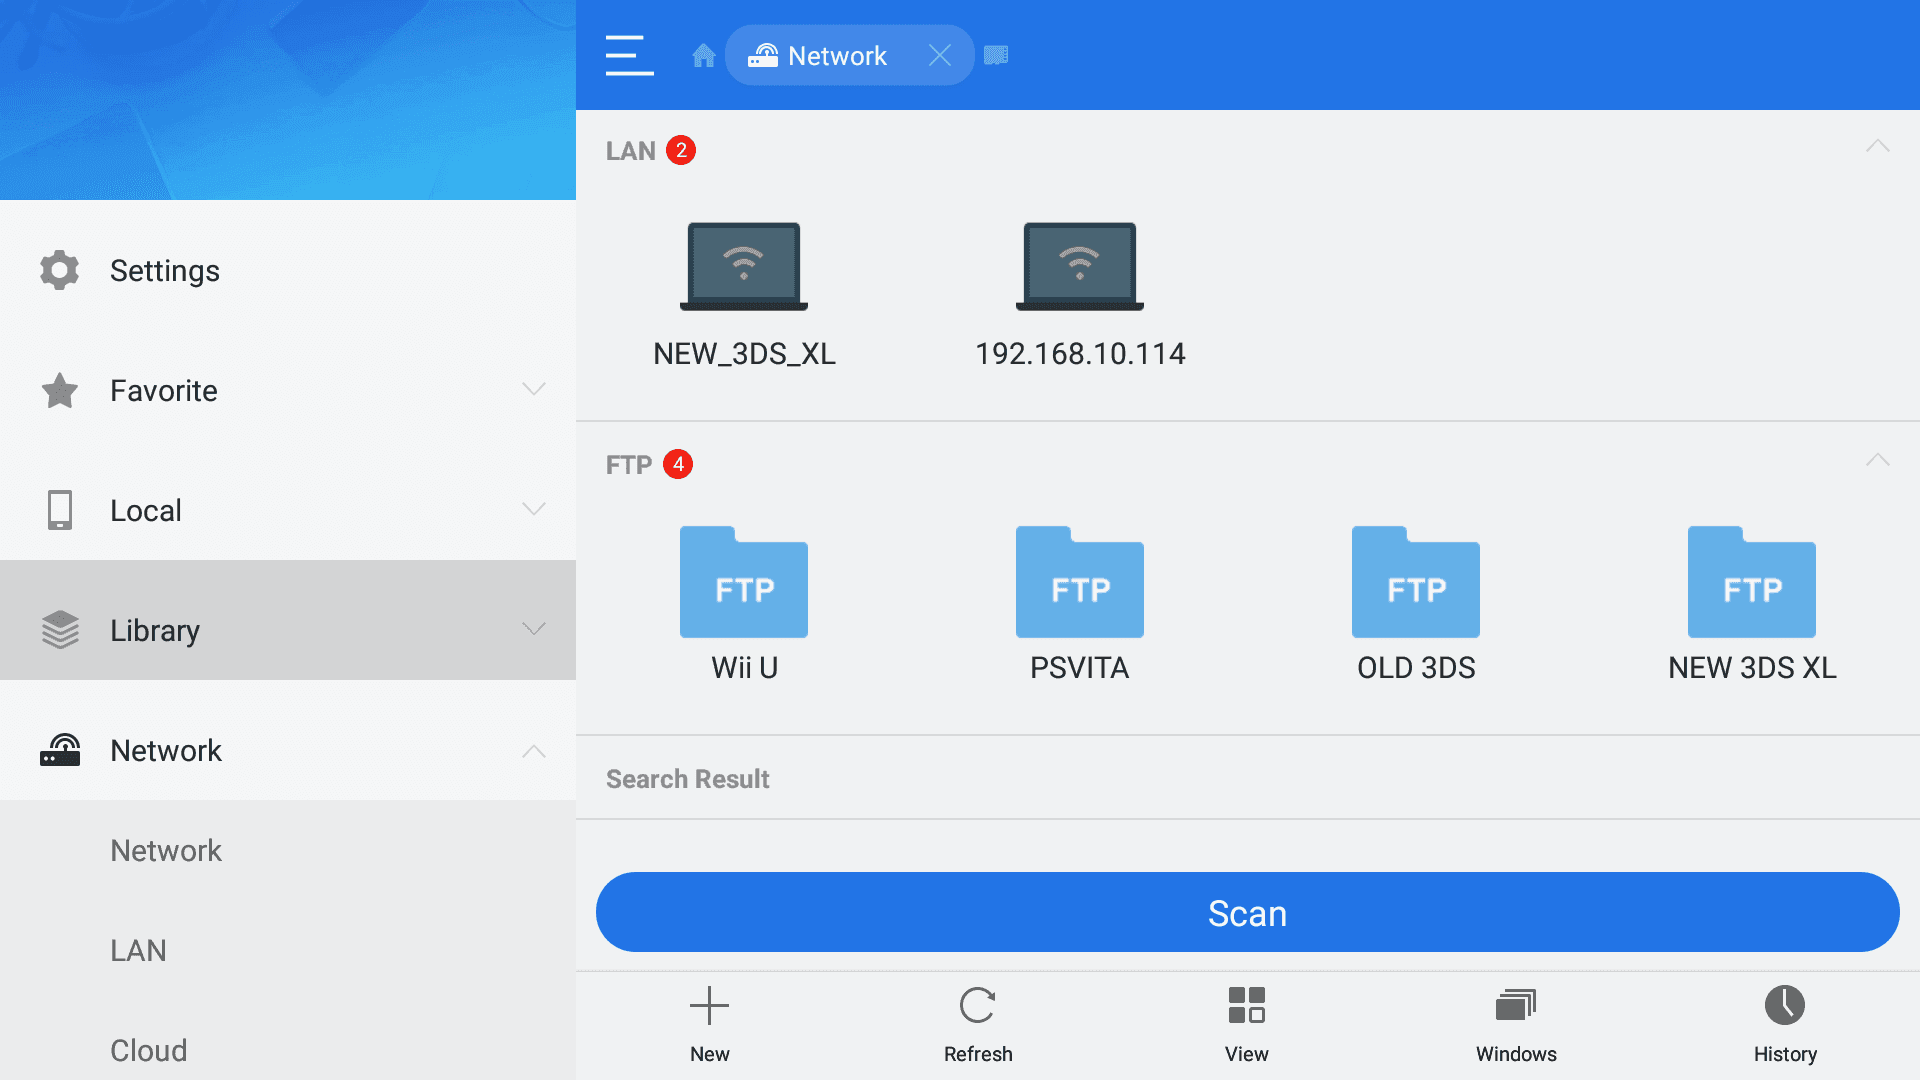Open the NEW_3DS_XL LAN device
The image size is (1920, 1080).
[744, 295]
